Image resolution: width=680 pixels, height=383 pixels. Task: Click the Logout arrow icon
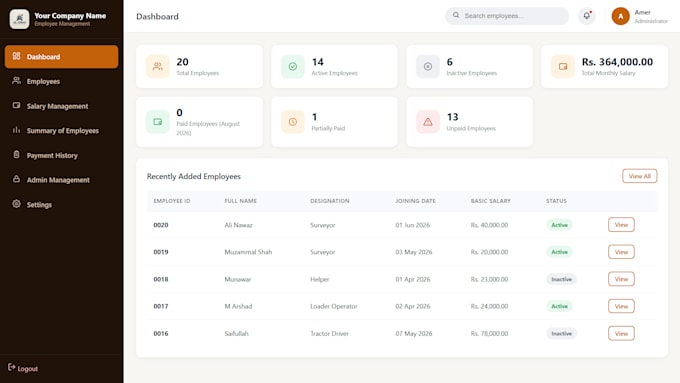[12, 367]
